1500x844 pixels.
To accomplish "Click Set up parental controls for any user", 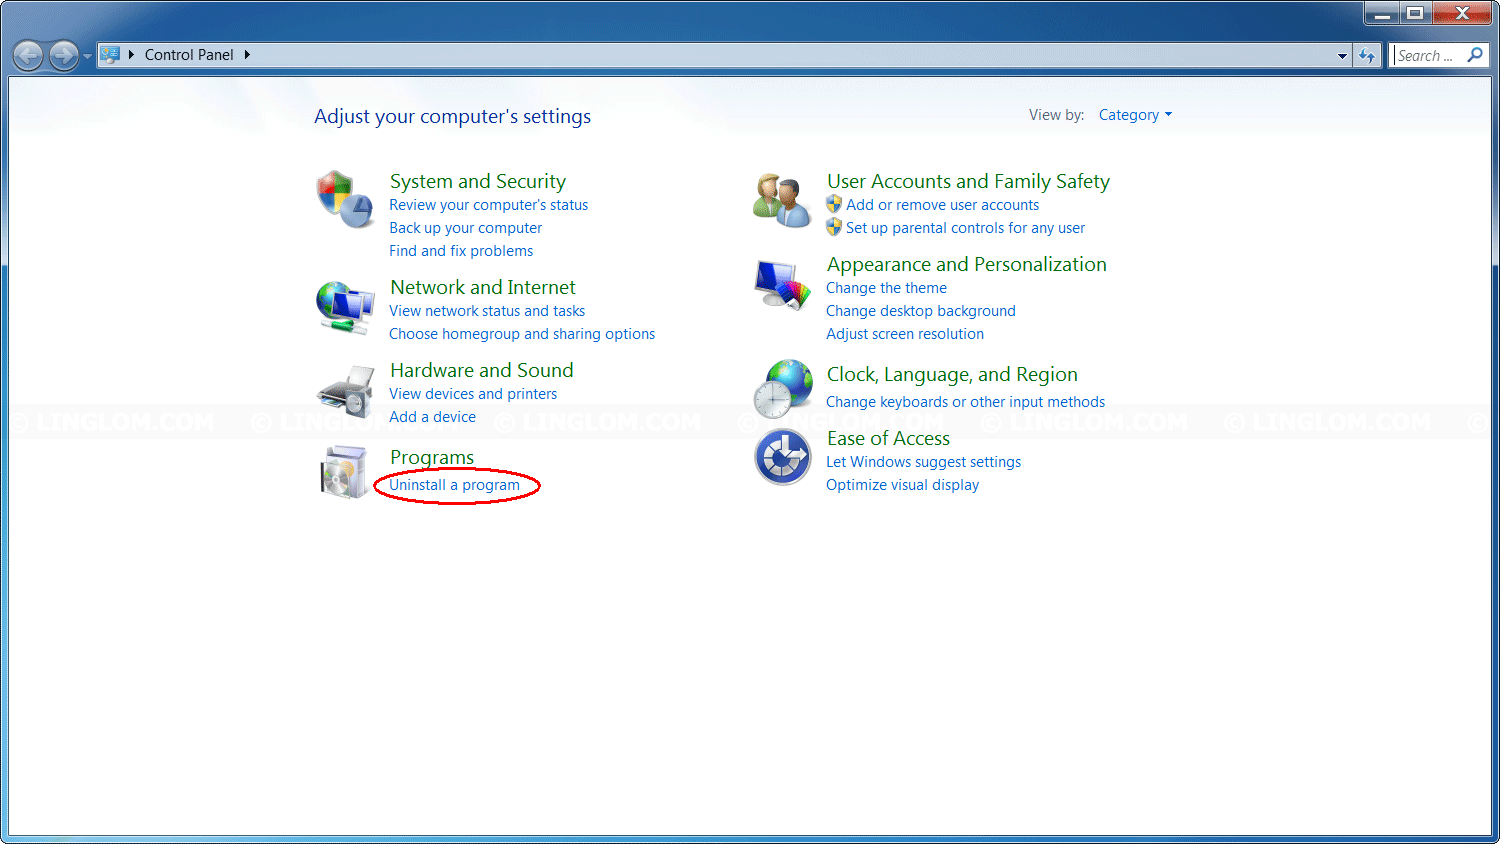I will (965, 228).
